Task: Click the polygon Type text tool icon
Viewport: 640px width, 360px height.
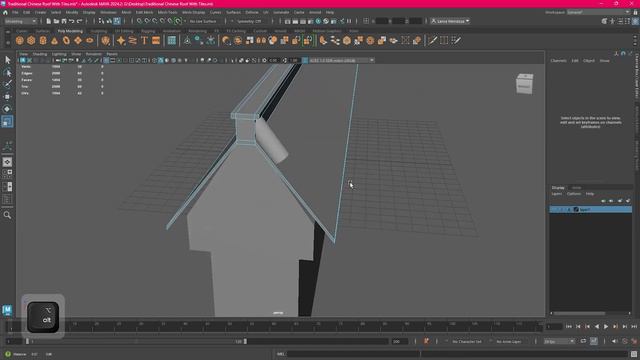Action: [x=144, y=40]
